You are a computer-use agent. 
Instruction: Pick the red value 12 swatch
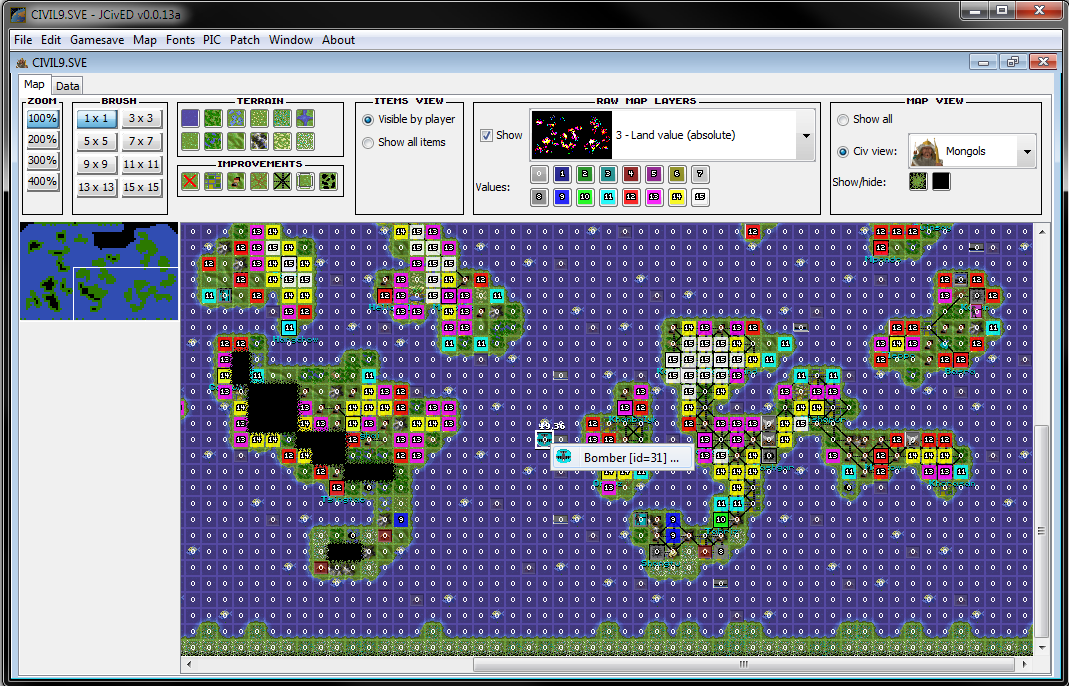pyautogui.click(x=631, y=198)
